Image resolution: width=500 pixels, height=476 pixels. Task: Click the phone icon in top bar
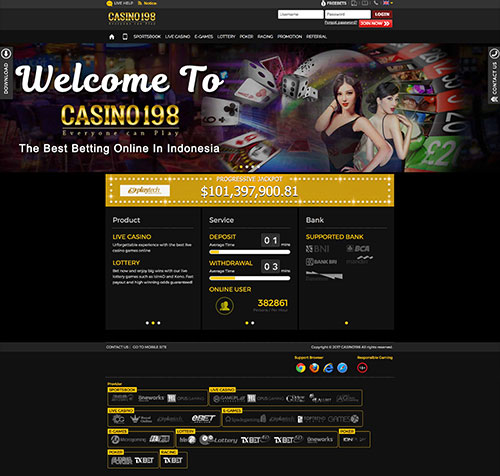click(376, 3)
